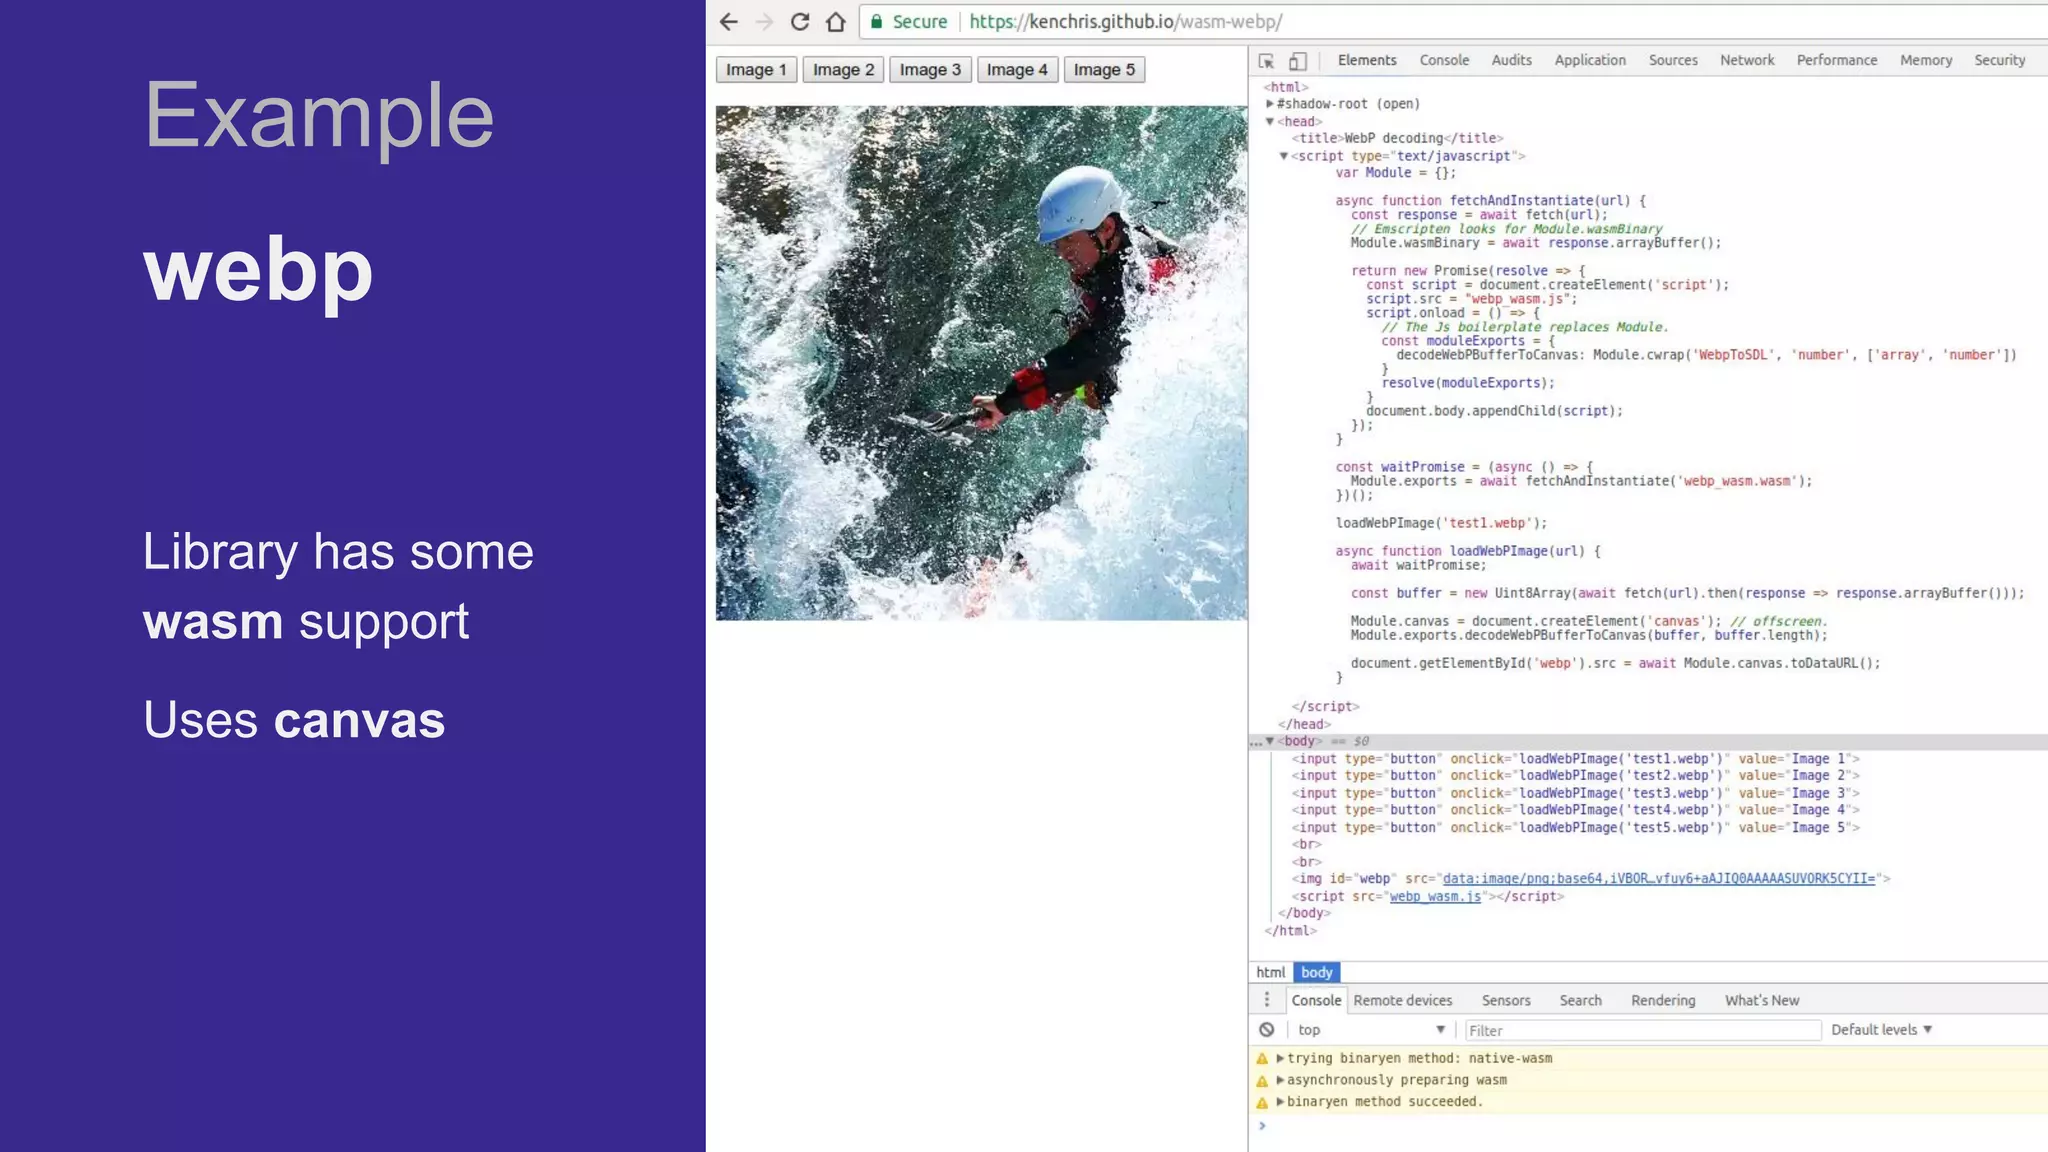The width and height of the screenshot is (2048, 1152).
Task: Select the input row for test4.webp
Action: pyautogui.click(x=1575, y=811)
